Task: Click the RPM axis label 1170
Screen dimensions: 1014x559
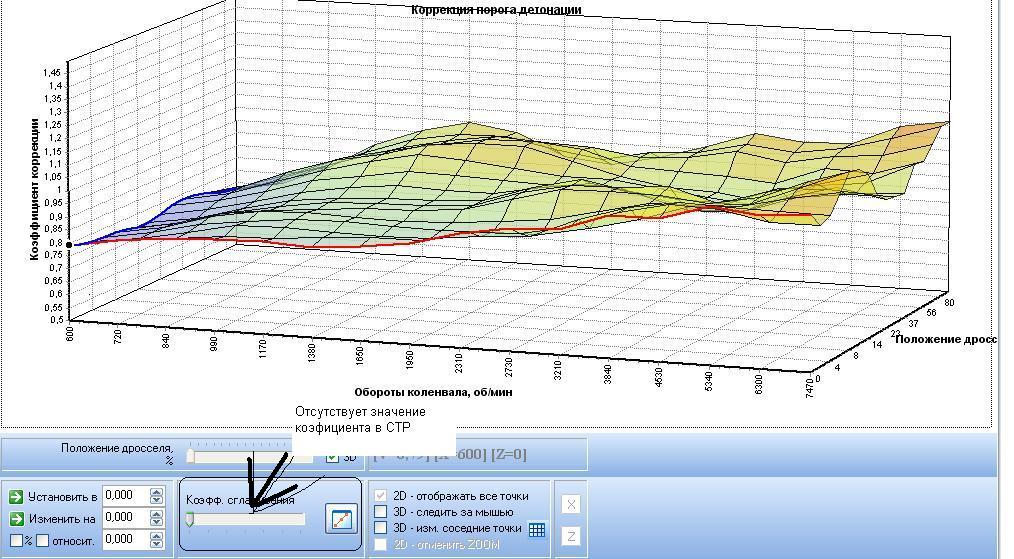Action: click(x=263, y=349)
